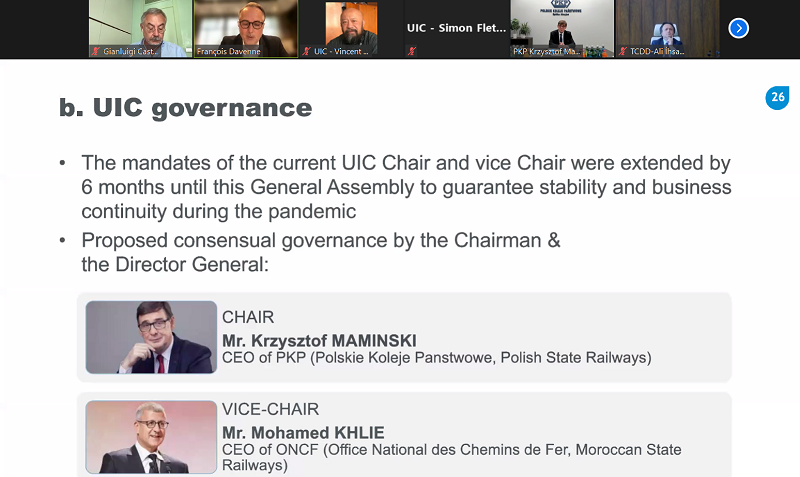The height and width of the screenshot is (477, 800).
Task: Click the 'b. UIC governance' slide heading
Action: [185, 108]
